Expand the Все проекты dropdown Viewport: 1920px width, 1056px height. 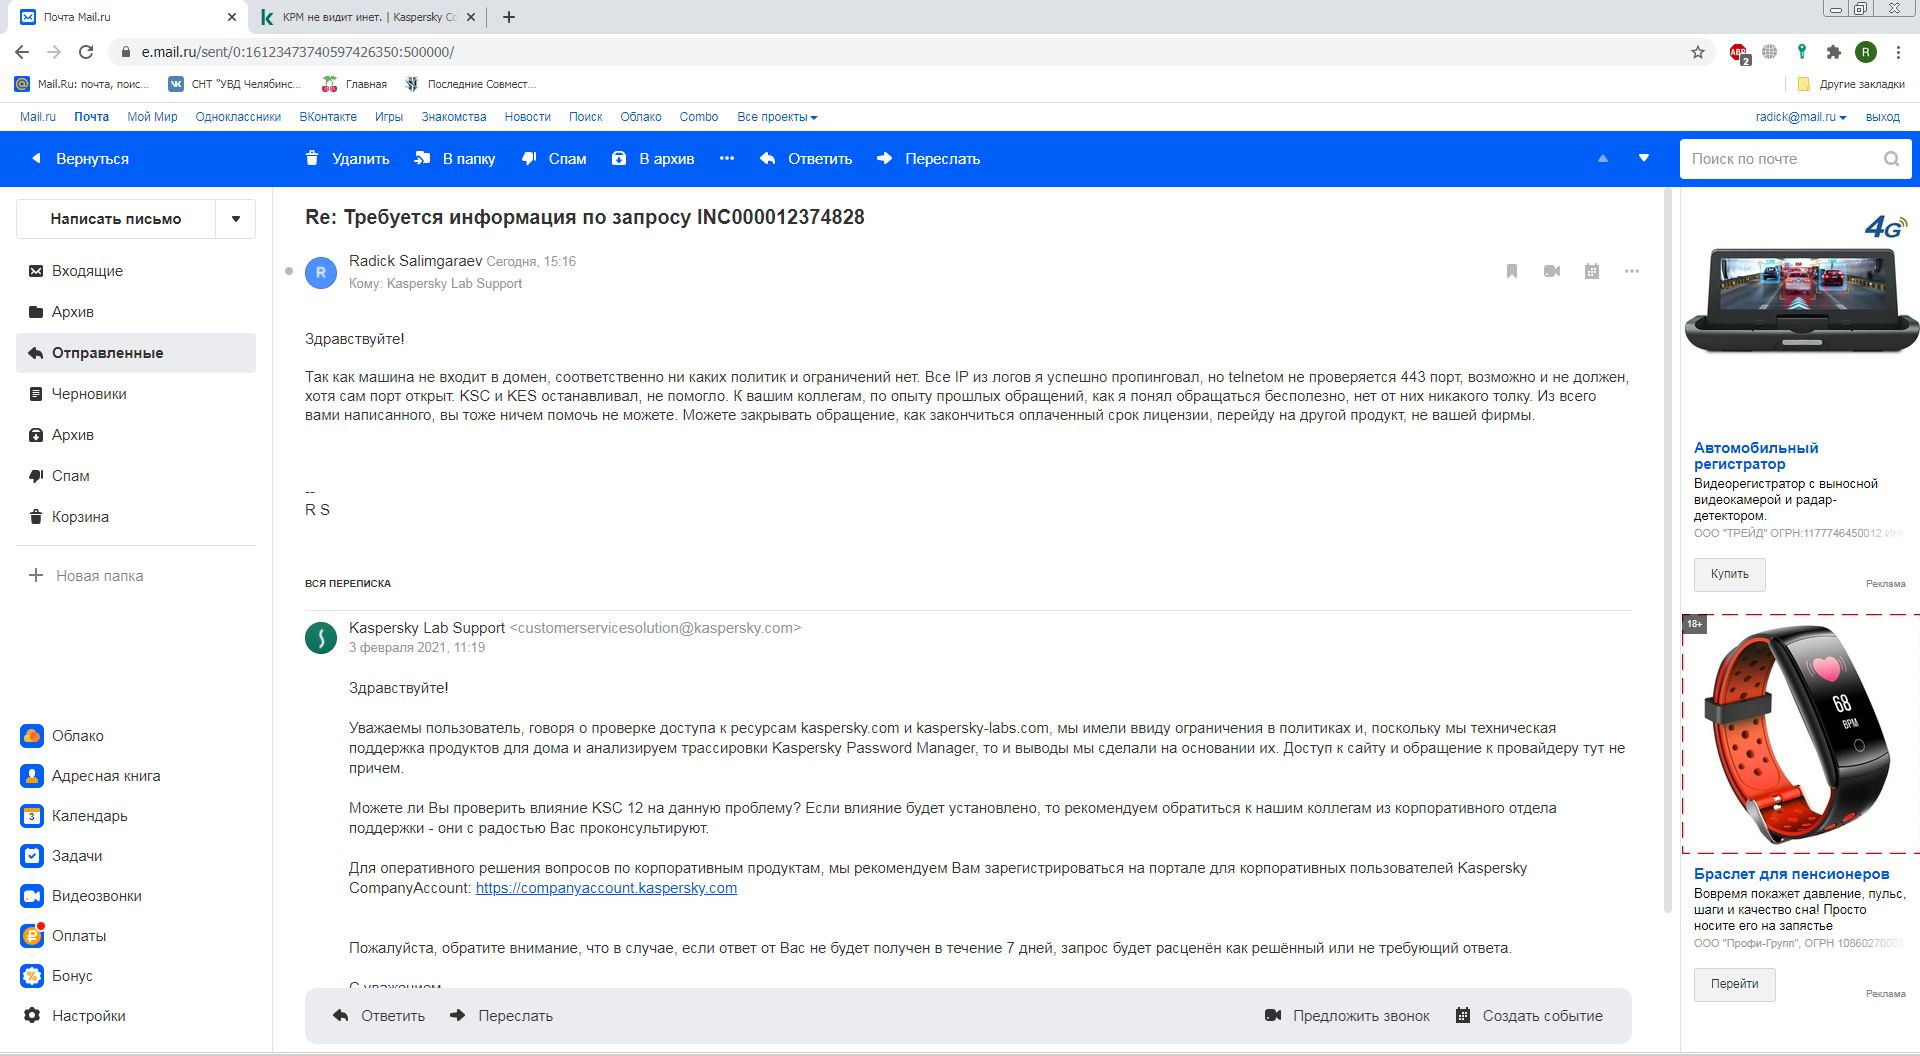tap(777, 117)
